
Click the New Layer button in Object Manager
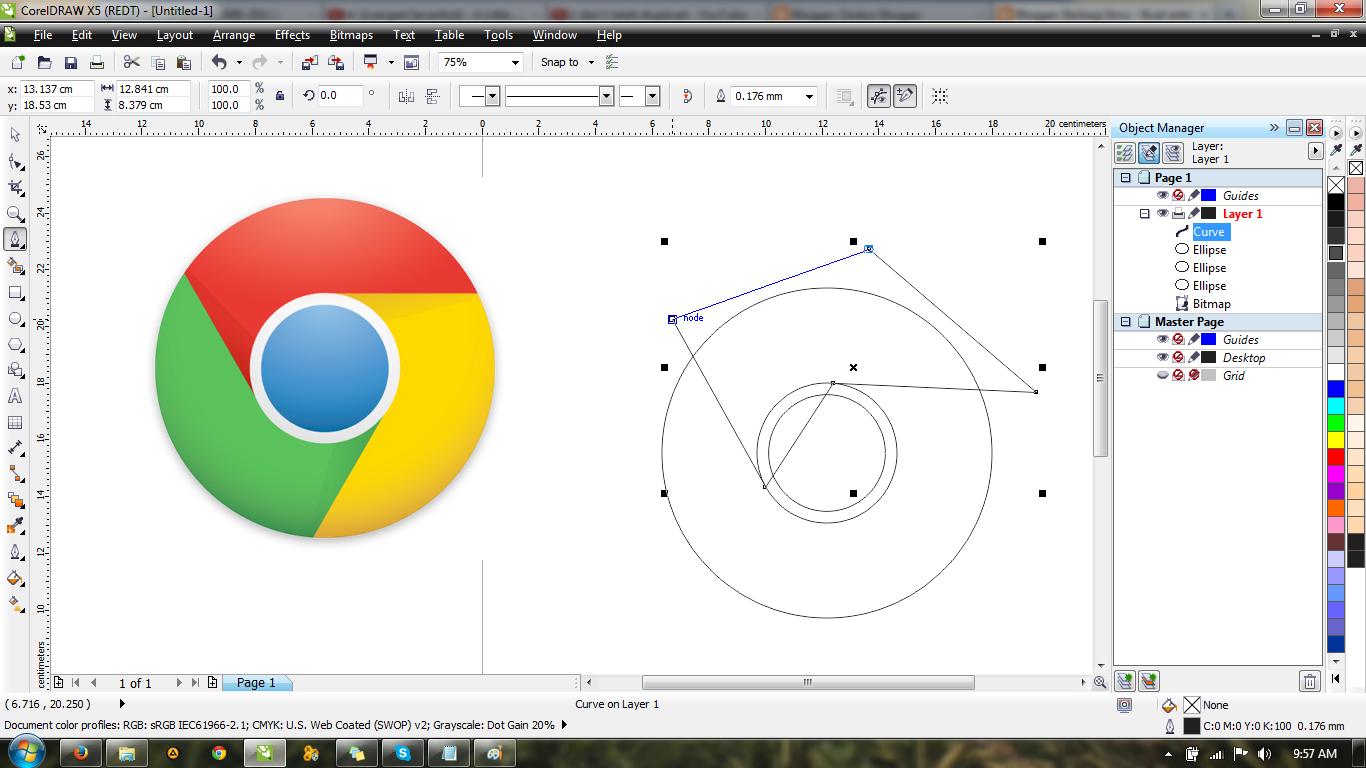click(x=1125, y=681)
